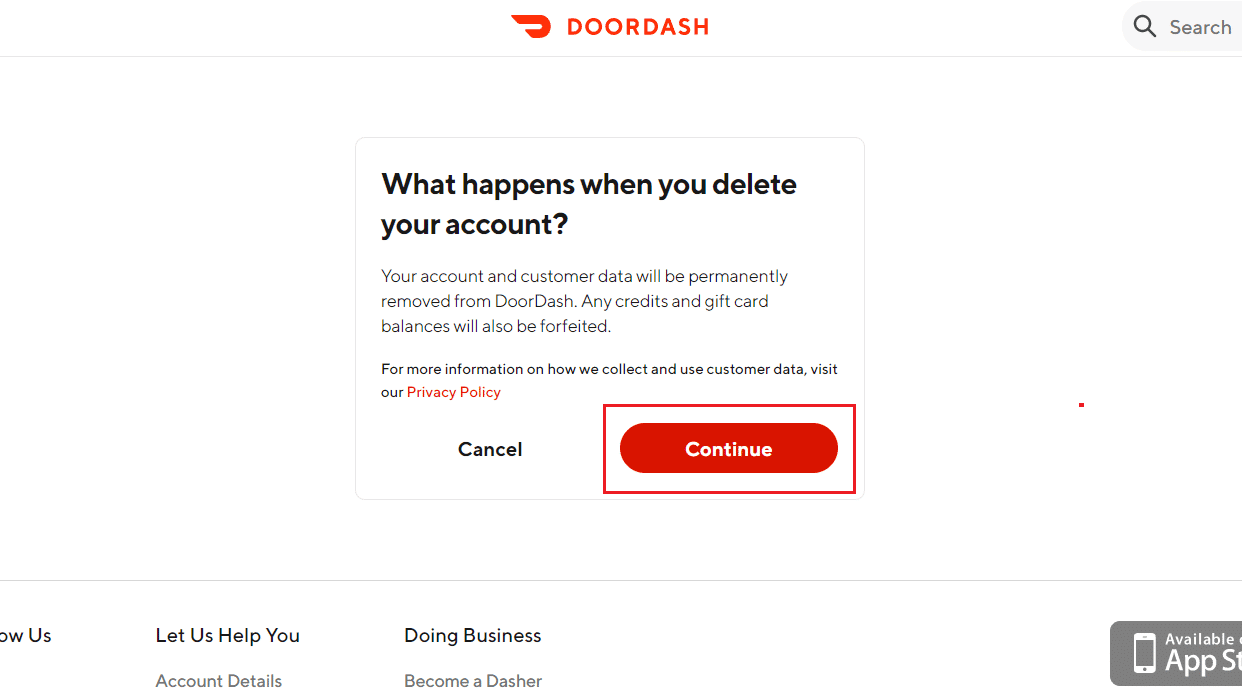Click the red DoorDash logo icon

[x=531, y=26]
